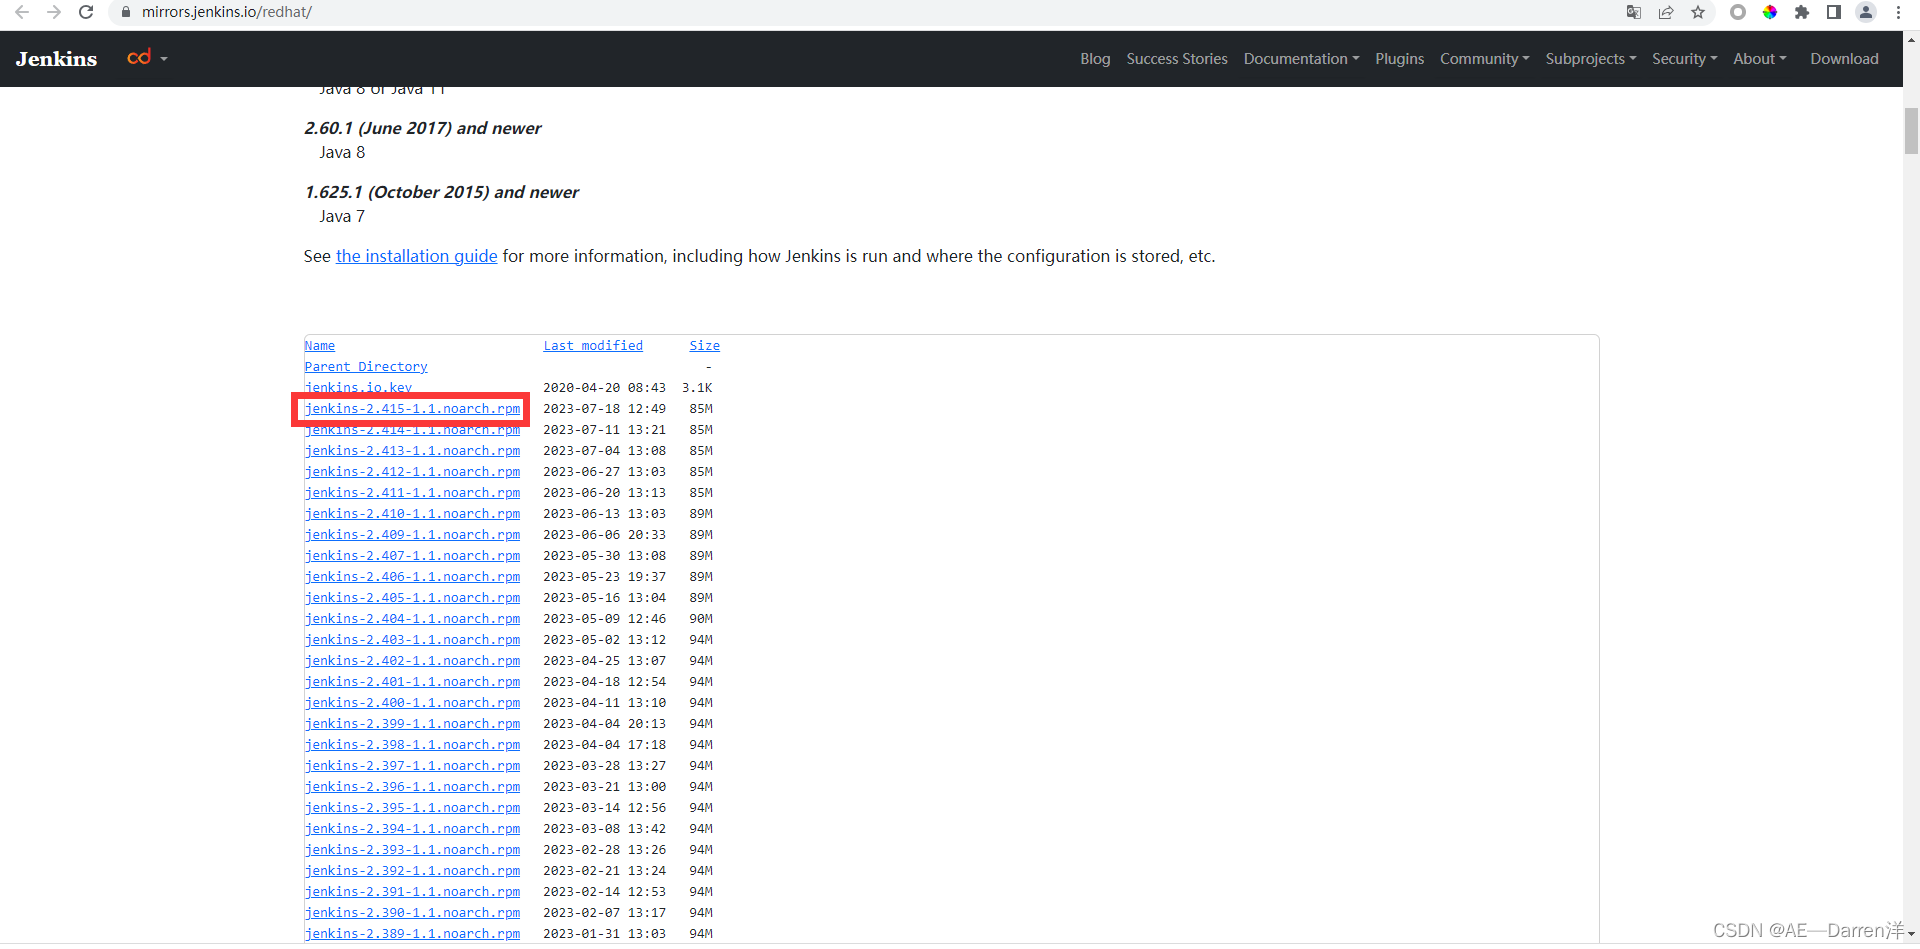This screenshot has width=1920, height=949.
Task: Click the site security lock icon
Action: point(126,13)
